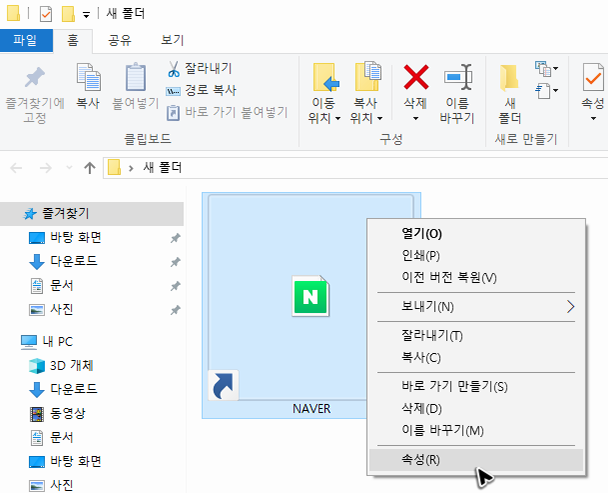Switch to the Home (홈) tab
The width and height of the screenshot is (608, 493).
coord(73,40)
